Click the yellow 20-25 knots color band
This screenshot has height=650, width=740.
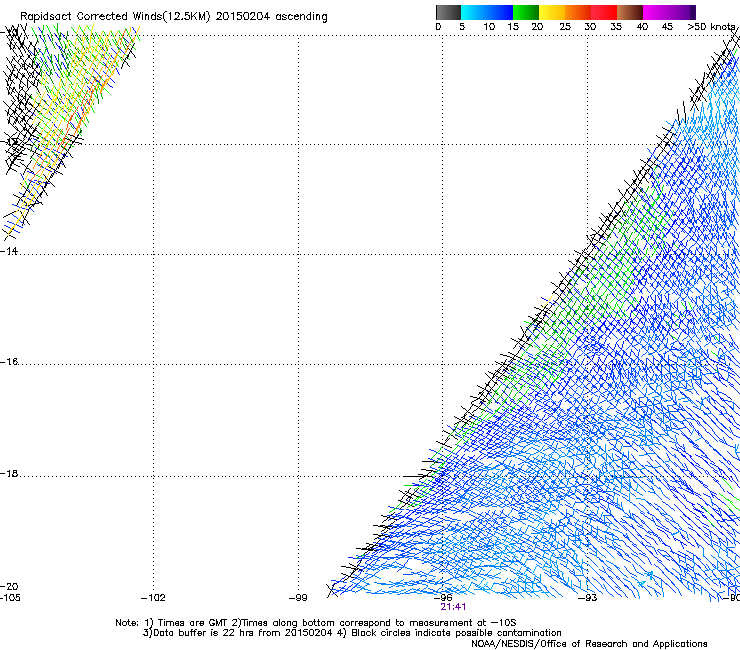tap(552, 12)
